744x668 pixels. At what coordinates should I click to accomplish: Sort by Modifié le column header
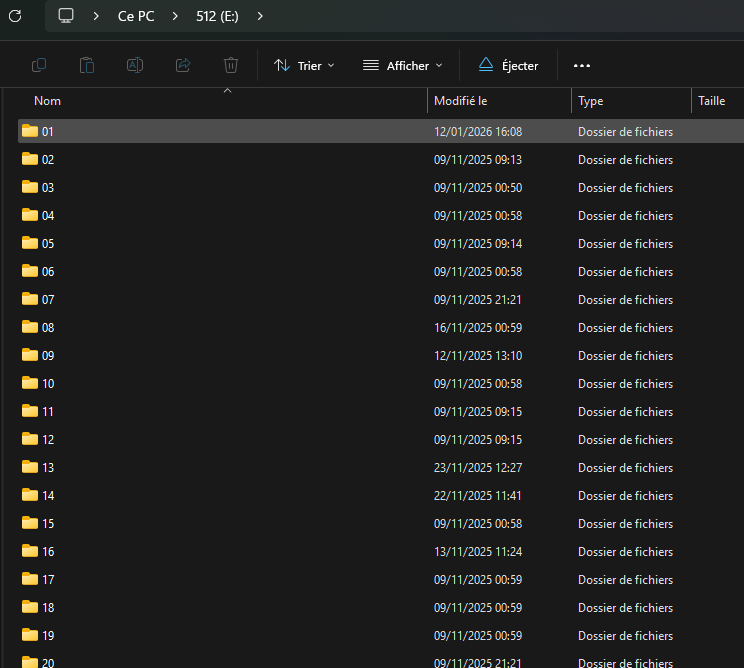click(460, 101)
